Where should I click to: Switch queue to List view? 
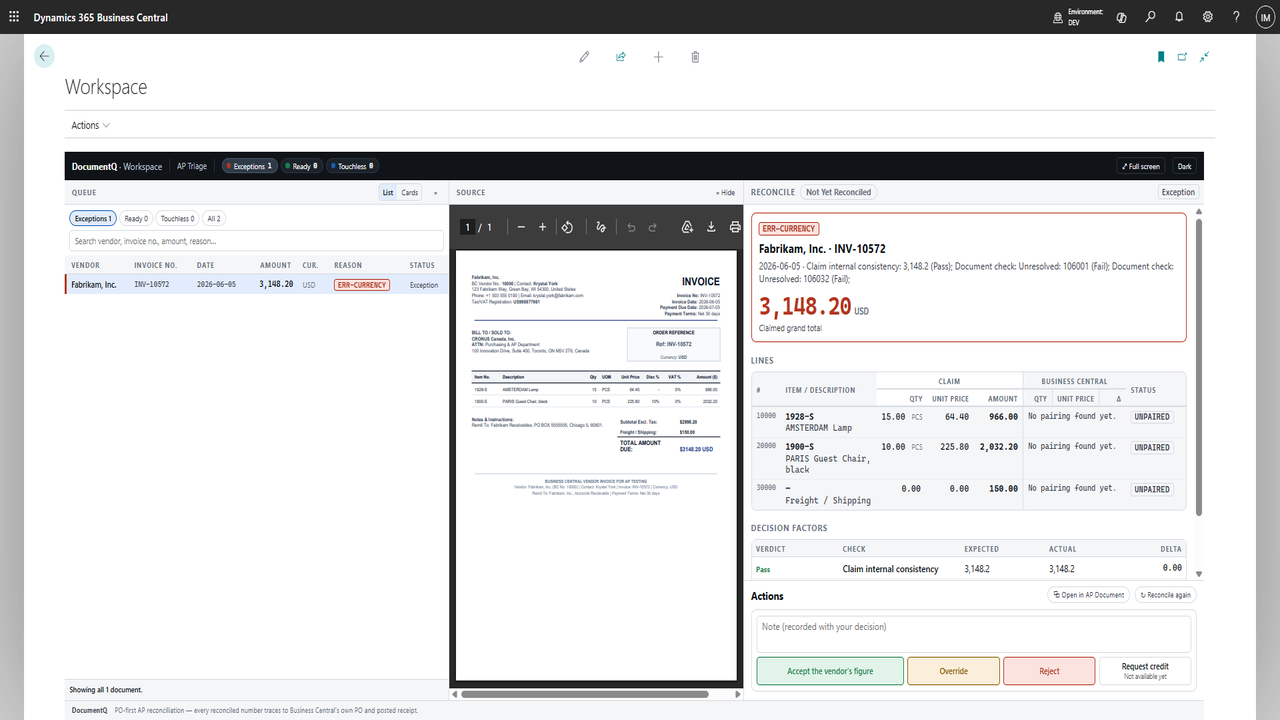tap(388, 192)
